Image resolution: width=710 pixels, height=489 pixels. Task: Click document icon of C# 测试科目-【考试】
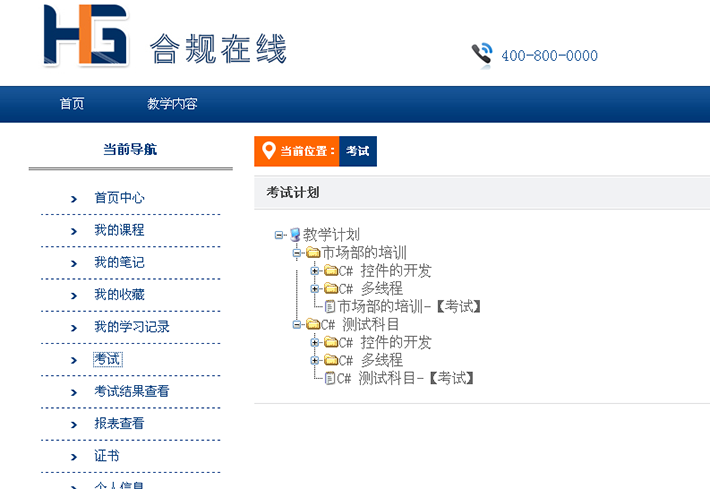click(330, 379)
